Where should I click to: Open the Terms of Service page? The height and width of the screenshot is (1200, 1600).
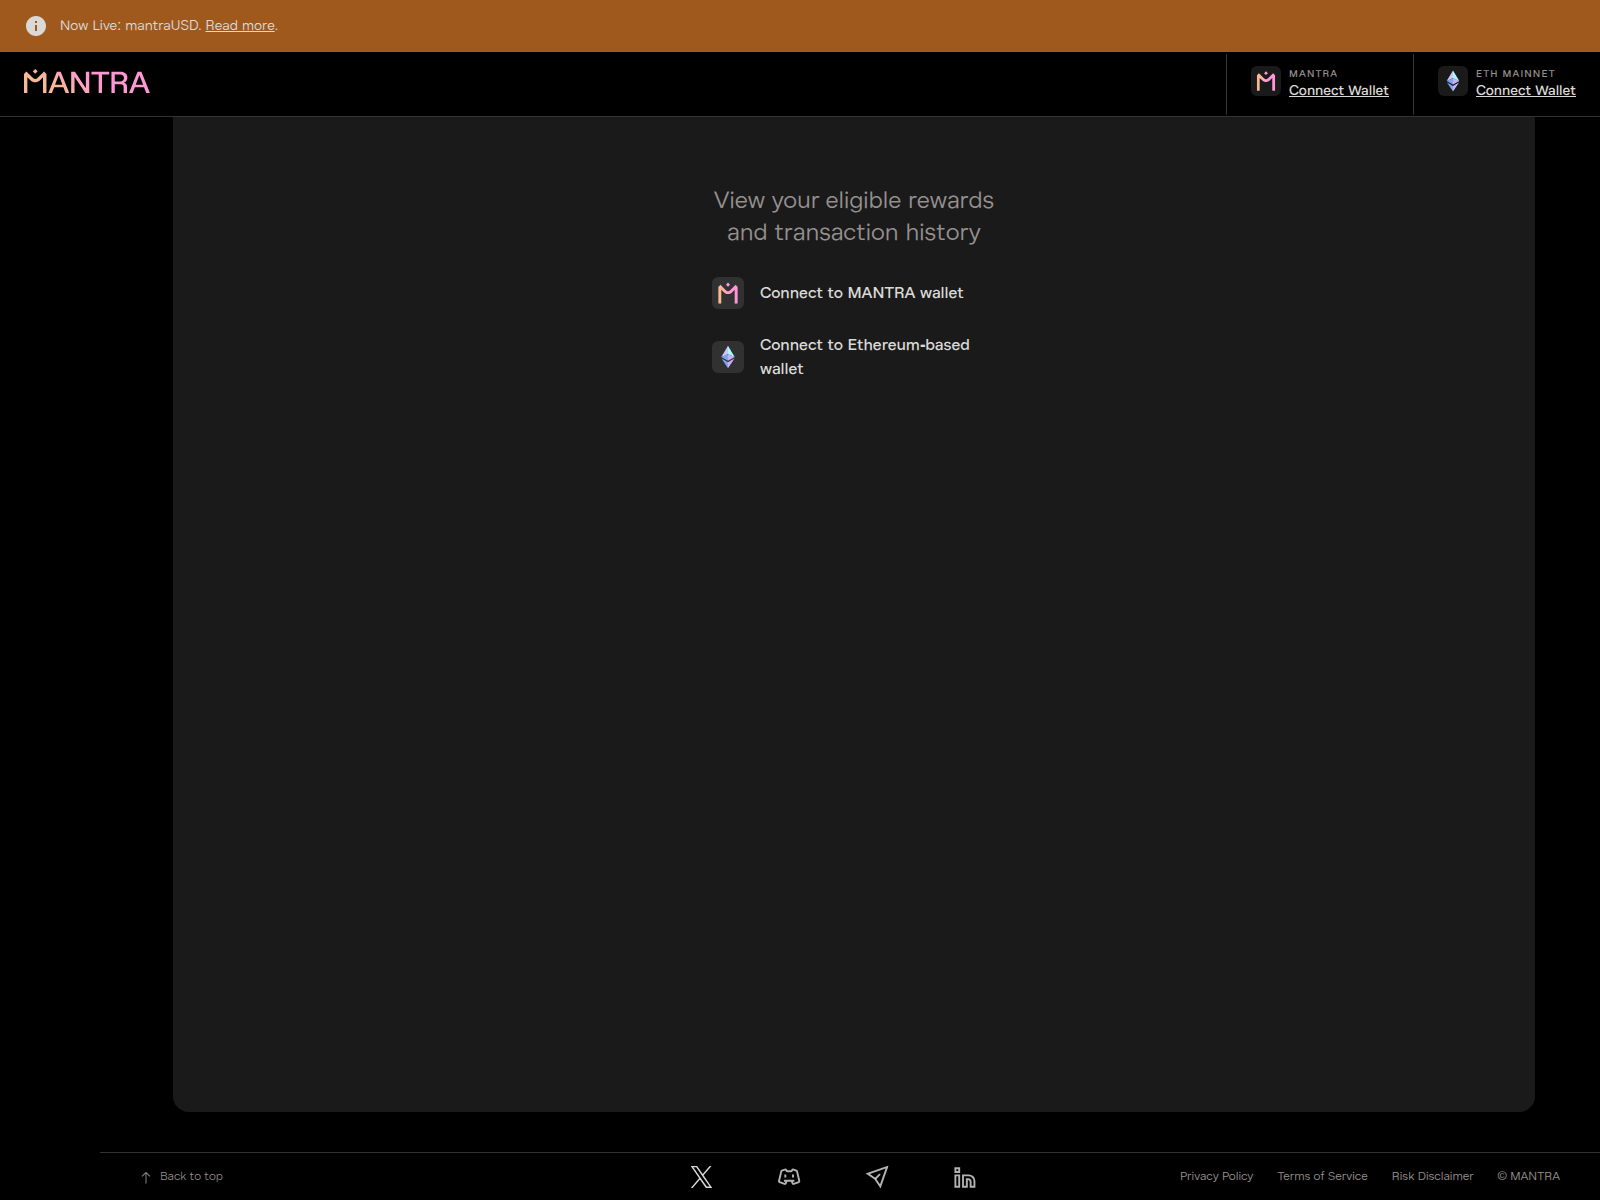coord(1322,1176)
